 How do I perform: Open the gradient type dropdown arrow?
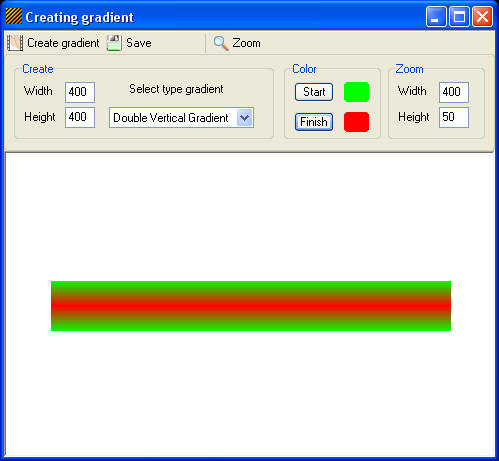[245, 118]
